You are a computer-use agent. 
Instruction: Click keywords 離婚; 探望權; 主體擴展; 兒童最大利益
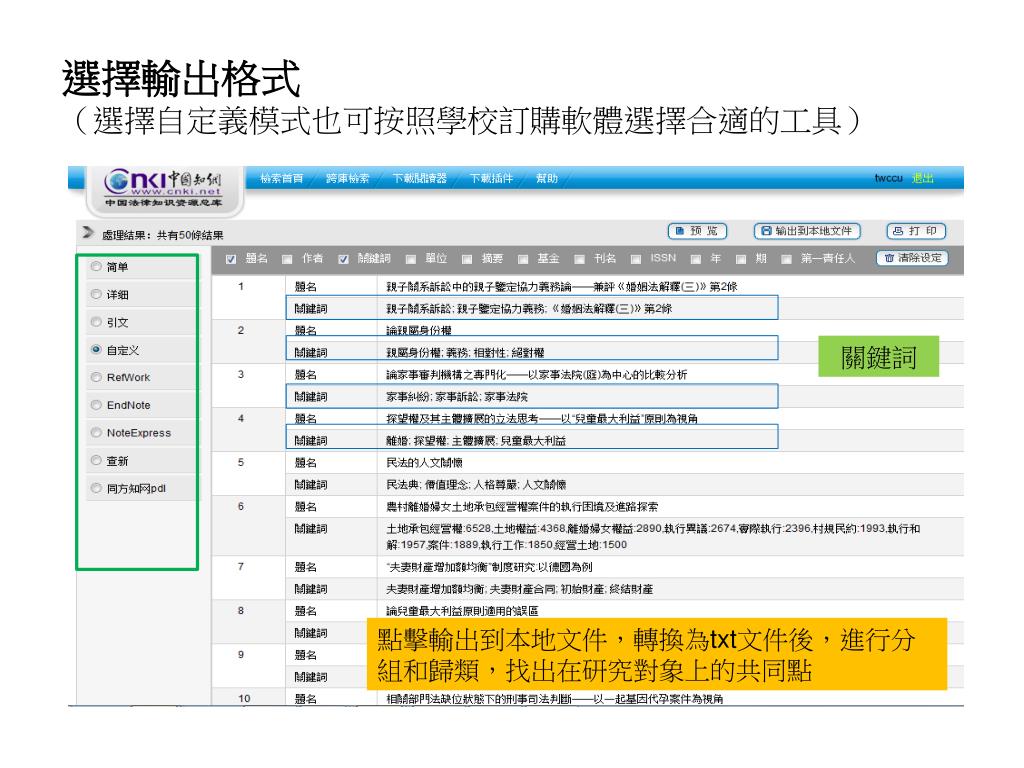pyautogui.click(x=476, y=441)
